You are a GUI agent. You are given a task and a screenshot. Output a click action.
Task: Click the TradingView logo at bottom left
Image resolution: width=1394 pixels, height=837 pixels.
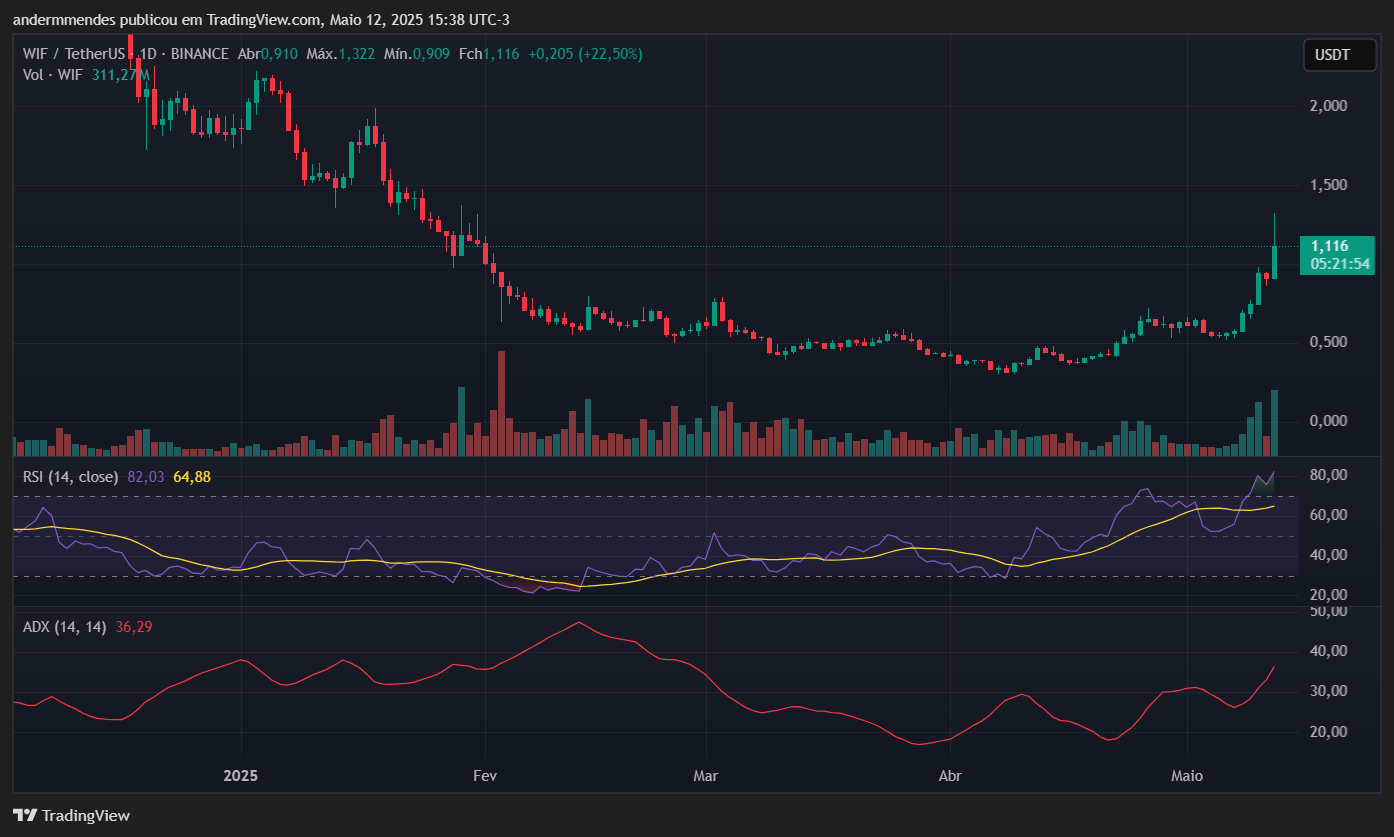71,815
